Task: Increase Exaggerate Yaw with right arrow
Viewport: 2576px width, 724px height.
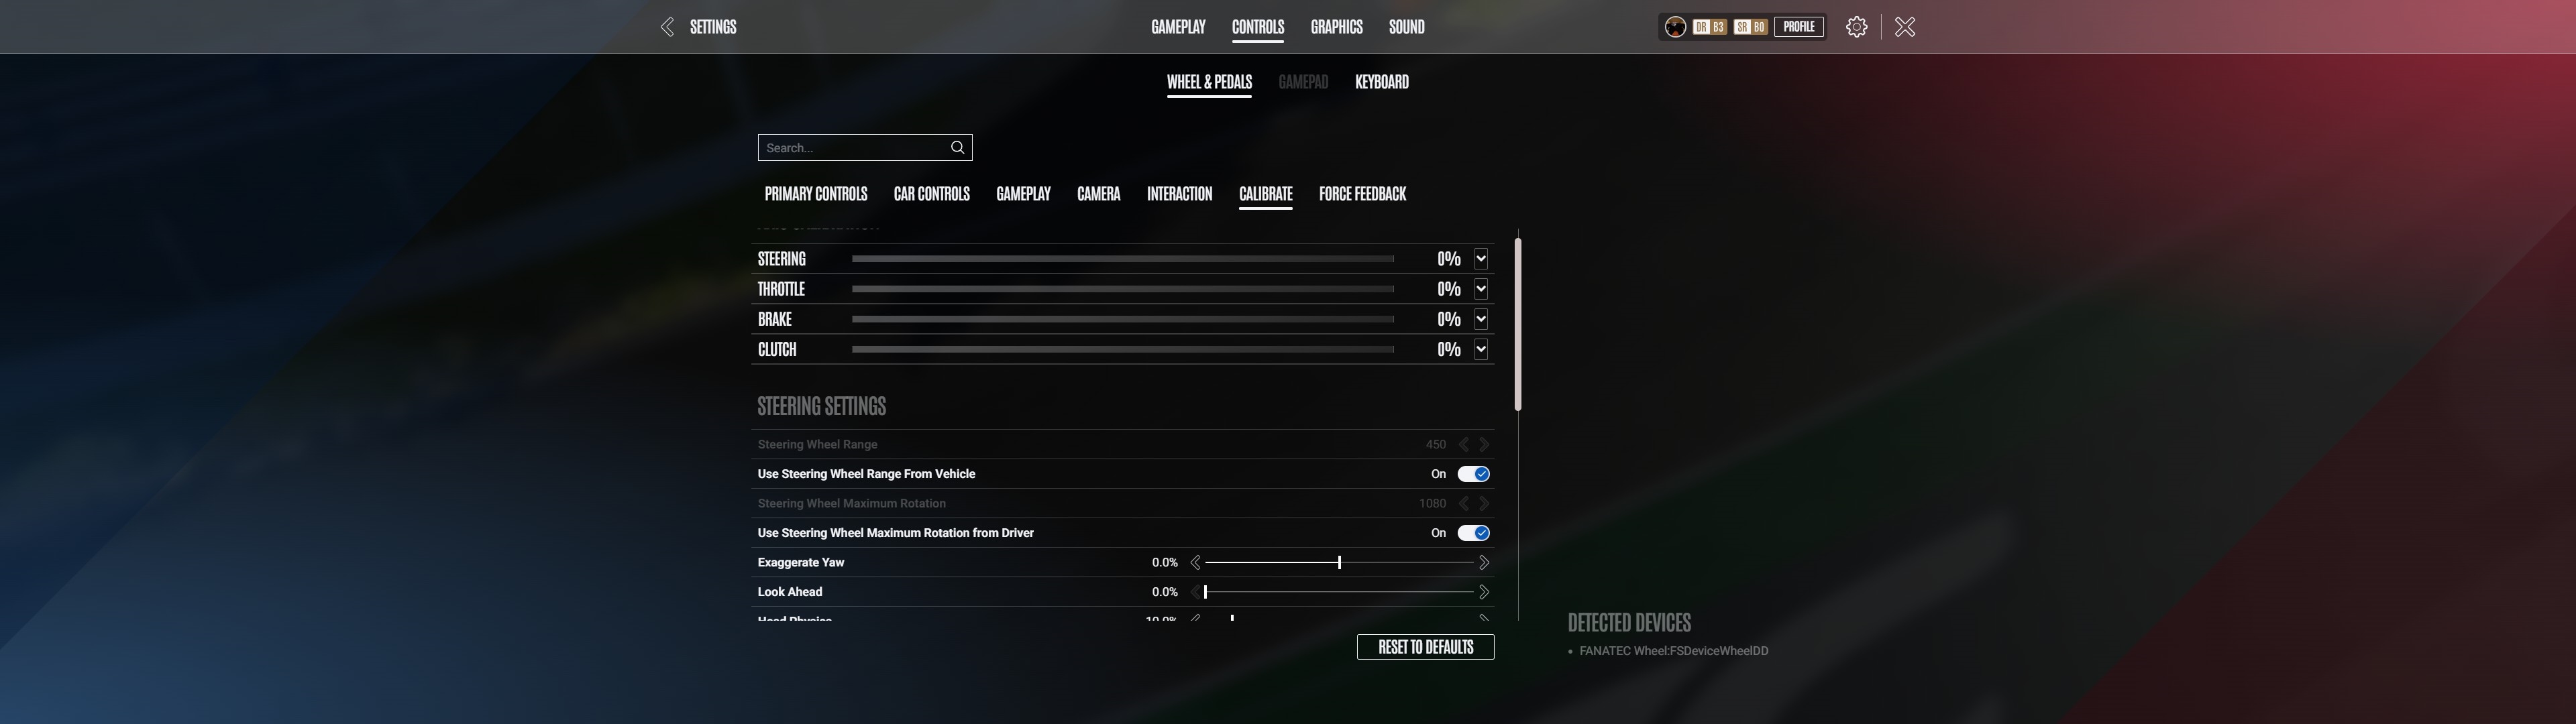Action: pyautogui.click(x=1484, y=563)
